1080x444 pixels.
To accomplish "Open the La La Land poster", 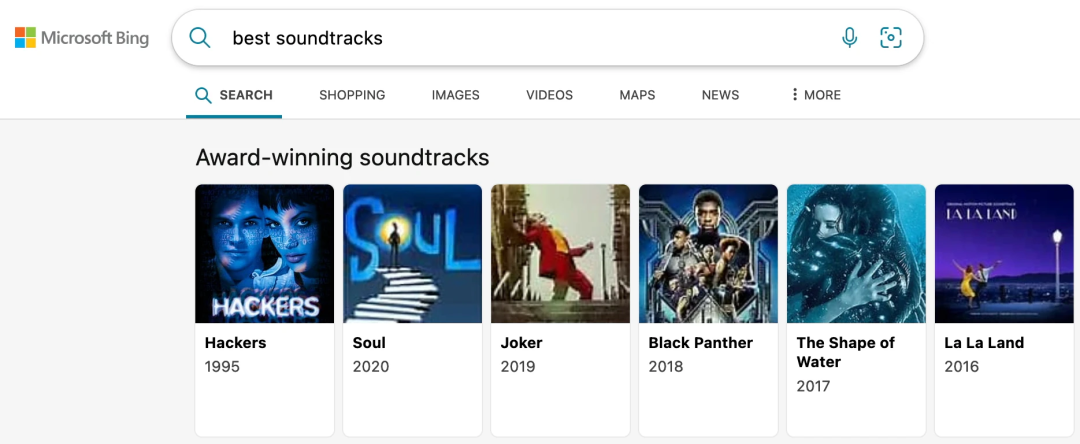I will [x=1004, y=253].
